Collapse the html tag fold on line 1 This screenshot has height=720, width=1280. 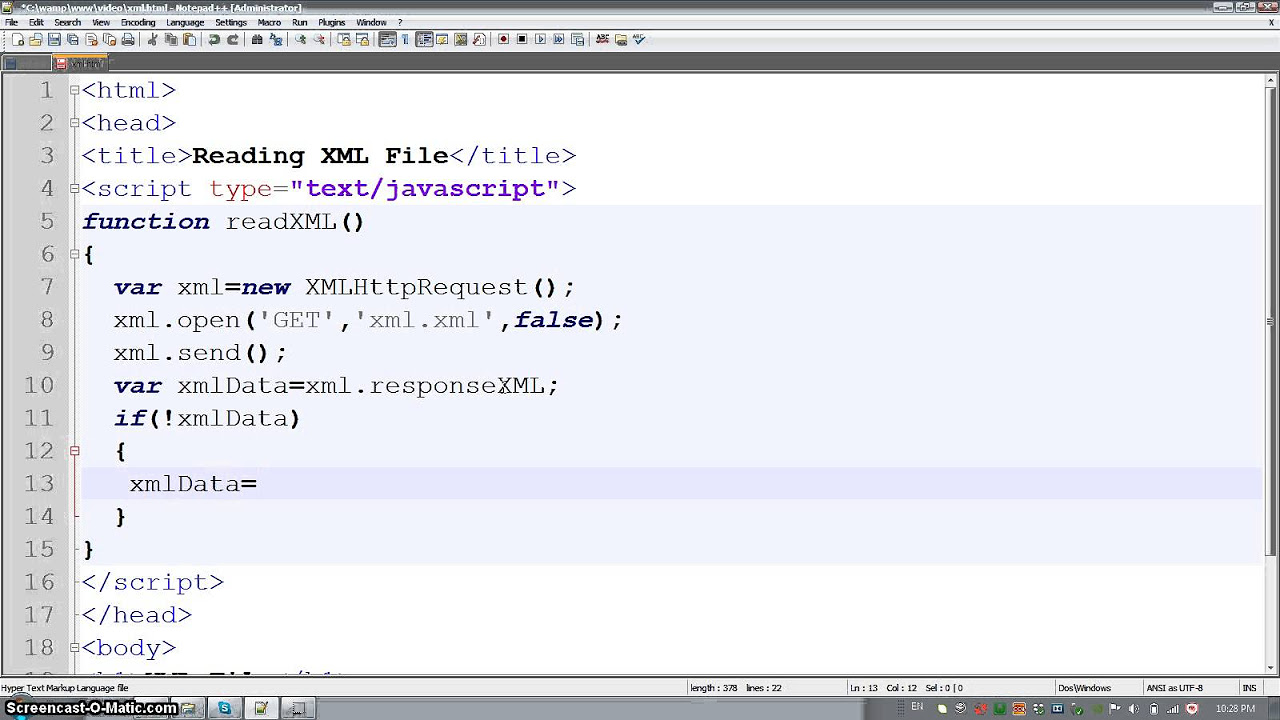click(74, 90)
